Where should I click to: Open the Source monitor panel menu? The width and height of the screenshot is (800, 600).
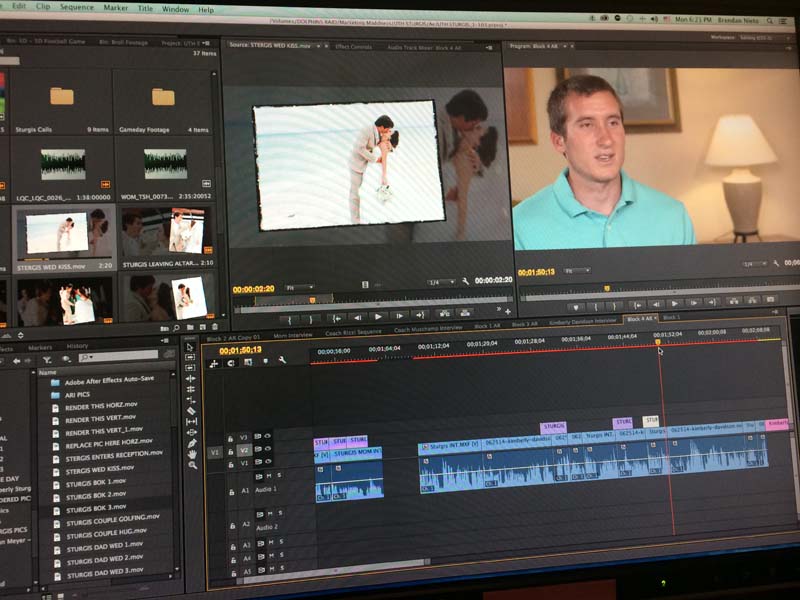tap(489, 47)
